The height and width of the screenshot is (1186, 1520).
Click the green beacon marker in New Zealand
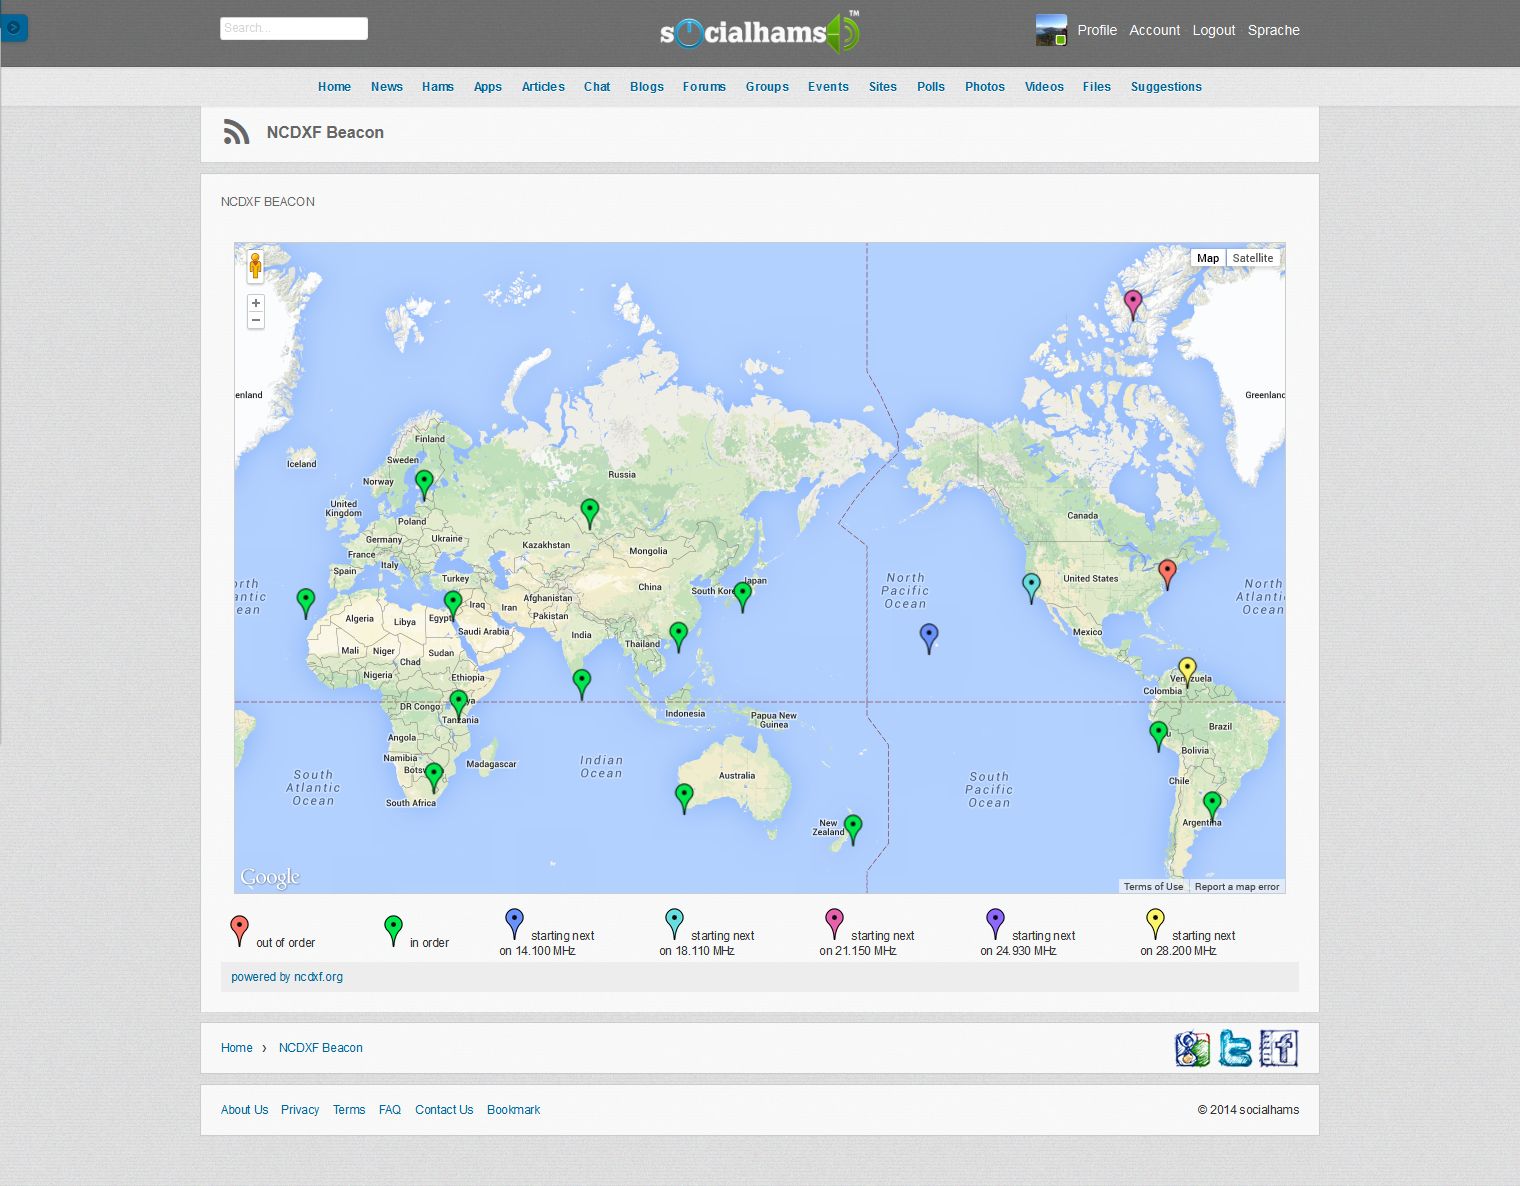(853, 829)
